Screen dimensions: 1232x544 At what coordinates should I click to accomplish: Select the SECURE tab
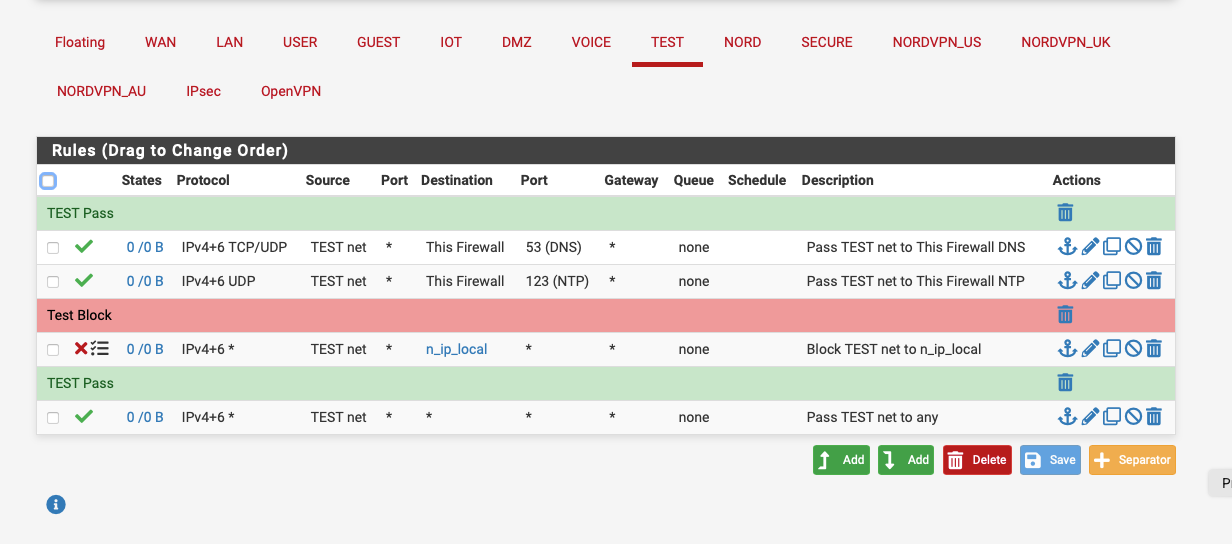coord(827,42)
